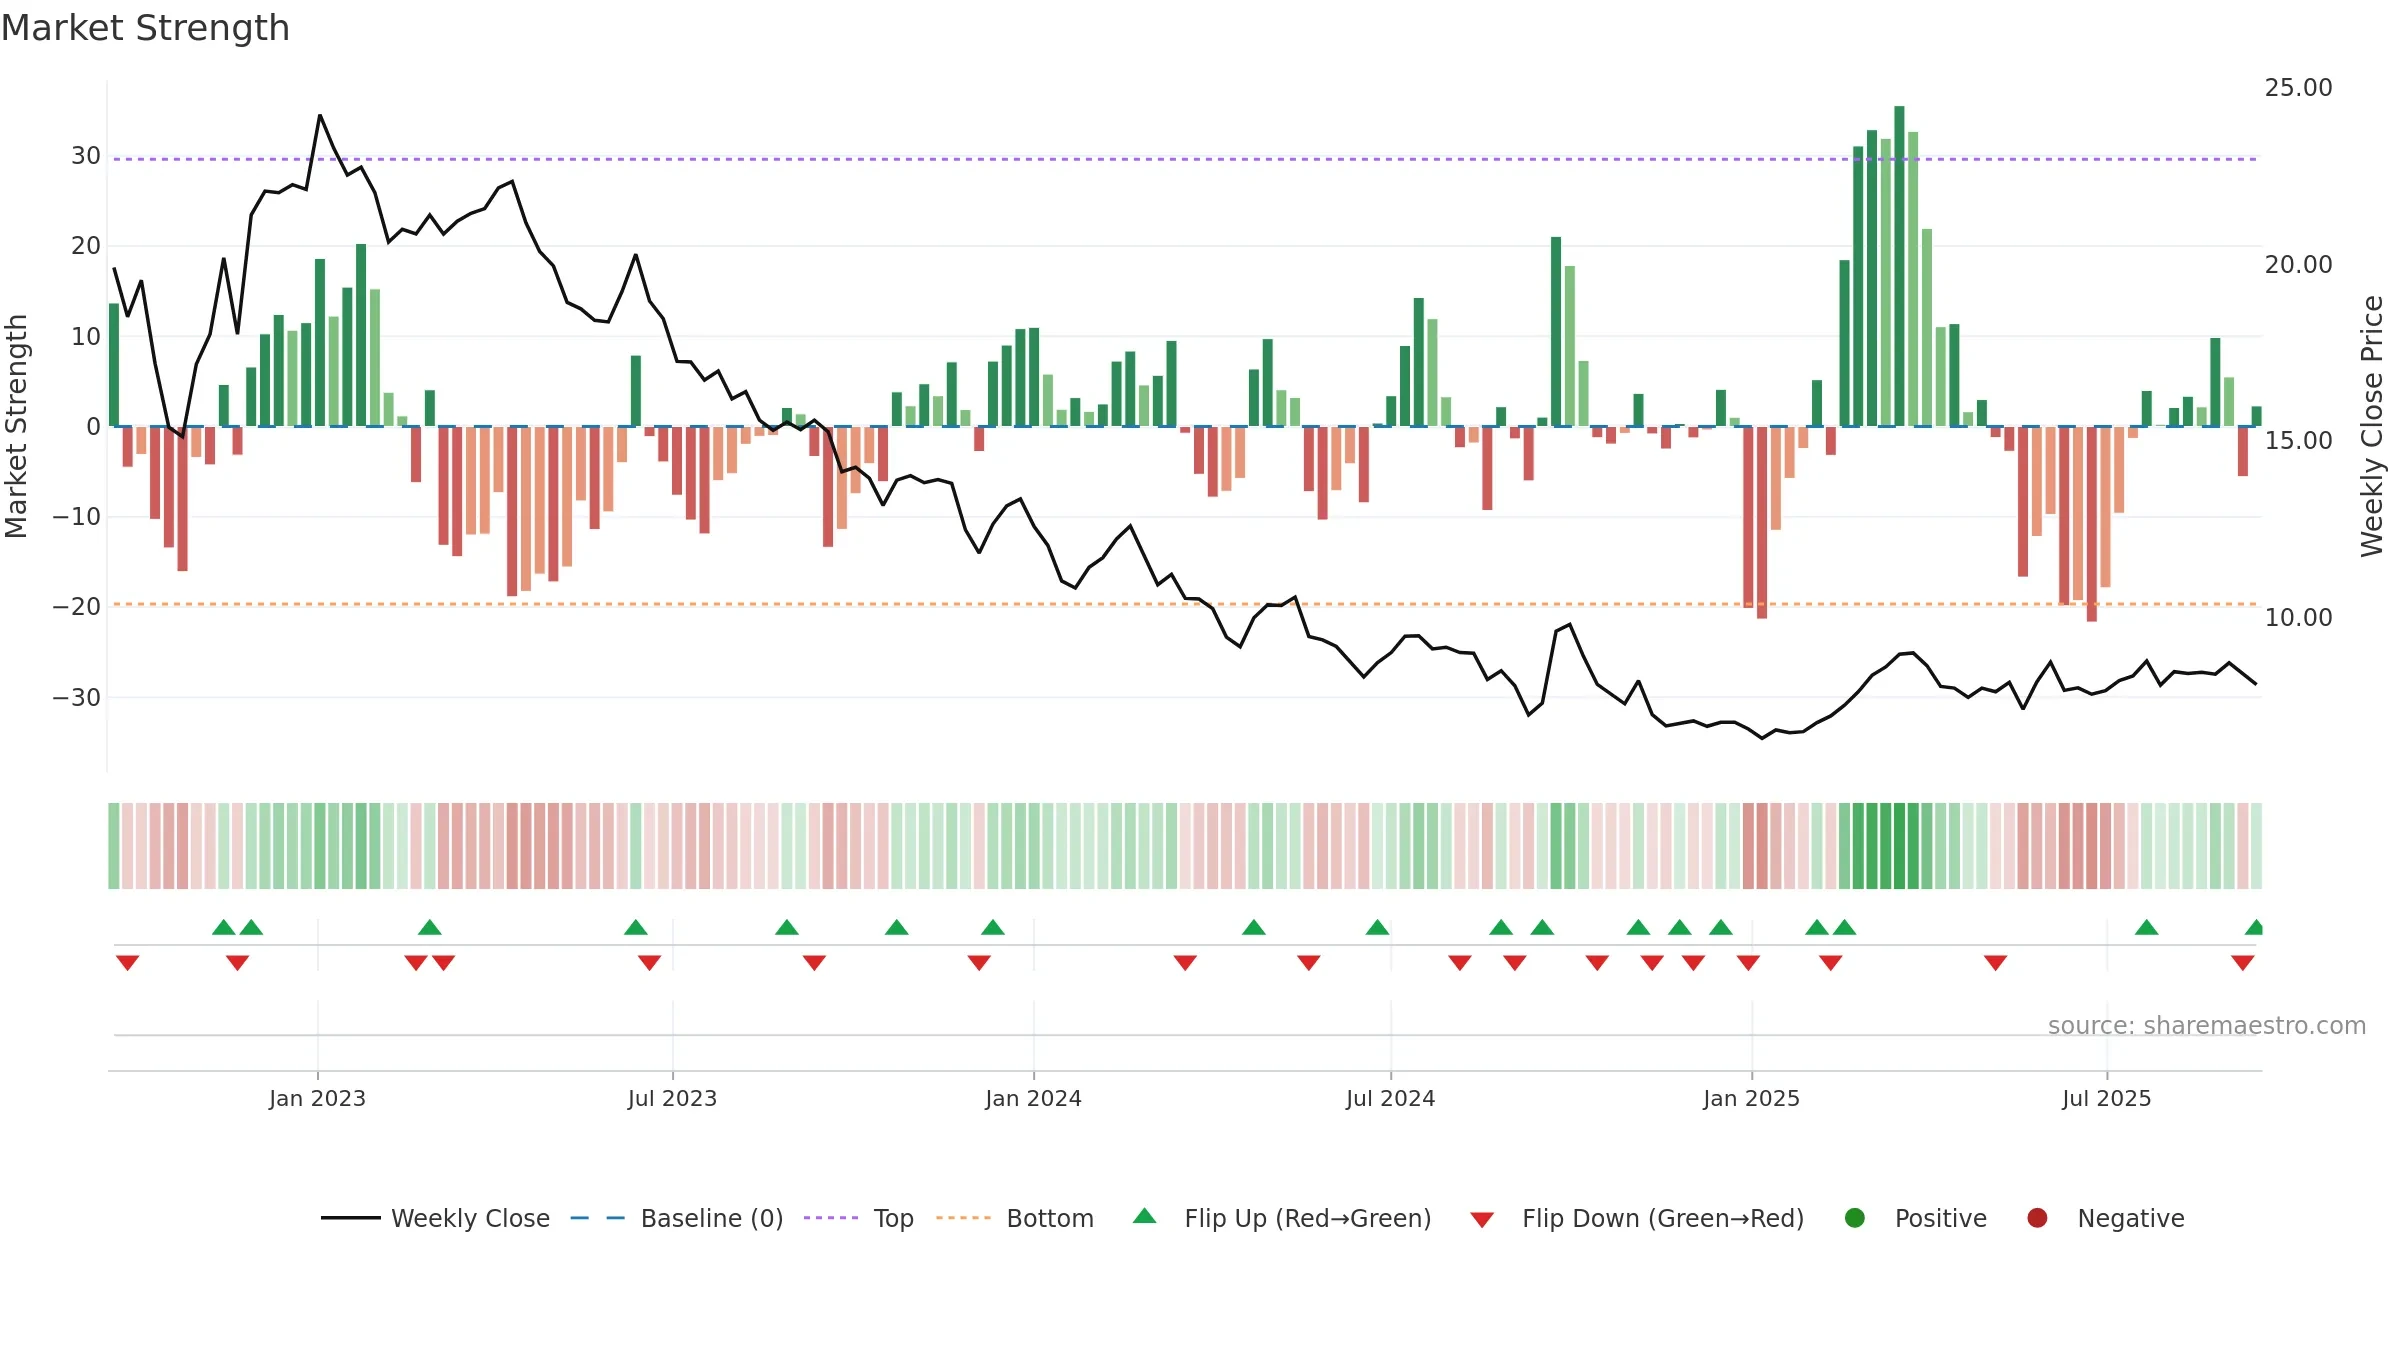Click the Jul 2023 axis label
Viewport: 2400px width, 1350px height.
click(x=672, y=1099)
